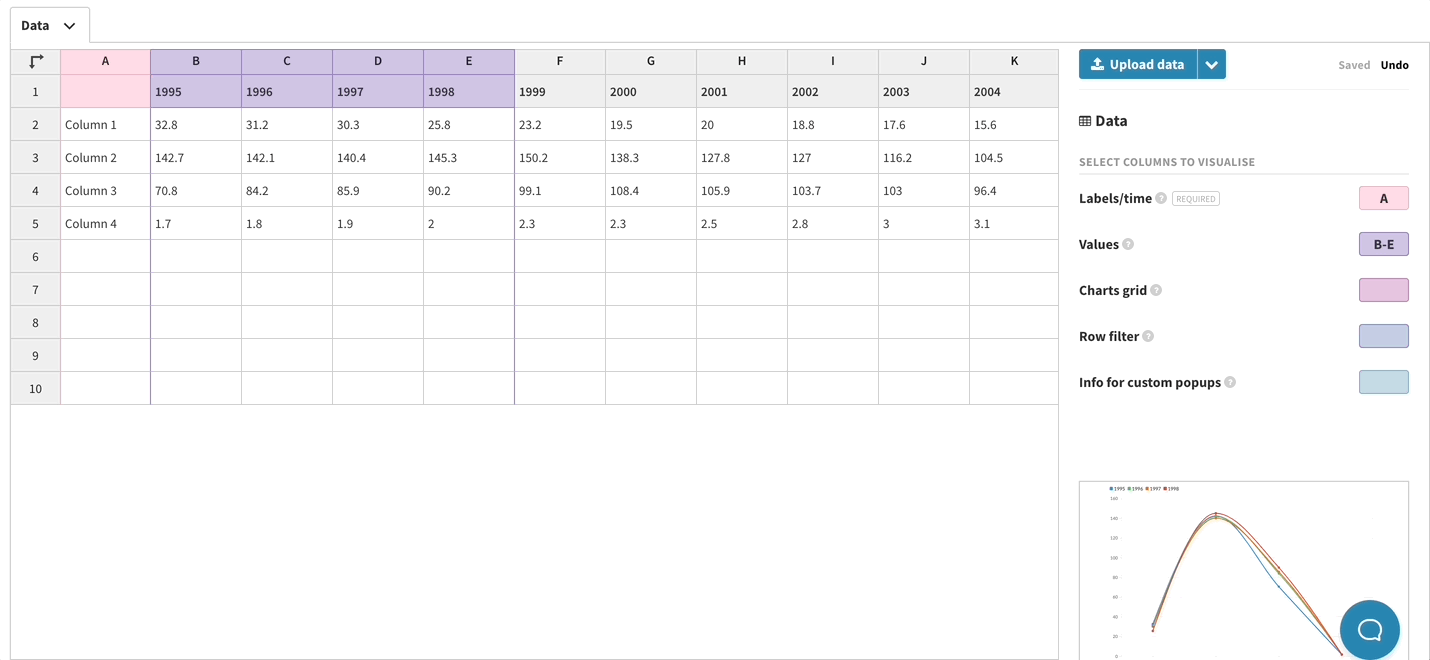Viewport: 1430px width, 660px height.
Task: Click the Charts grid color box
Action: point(1383,290)
